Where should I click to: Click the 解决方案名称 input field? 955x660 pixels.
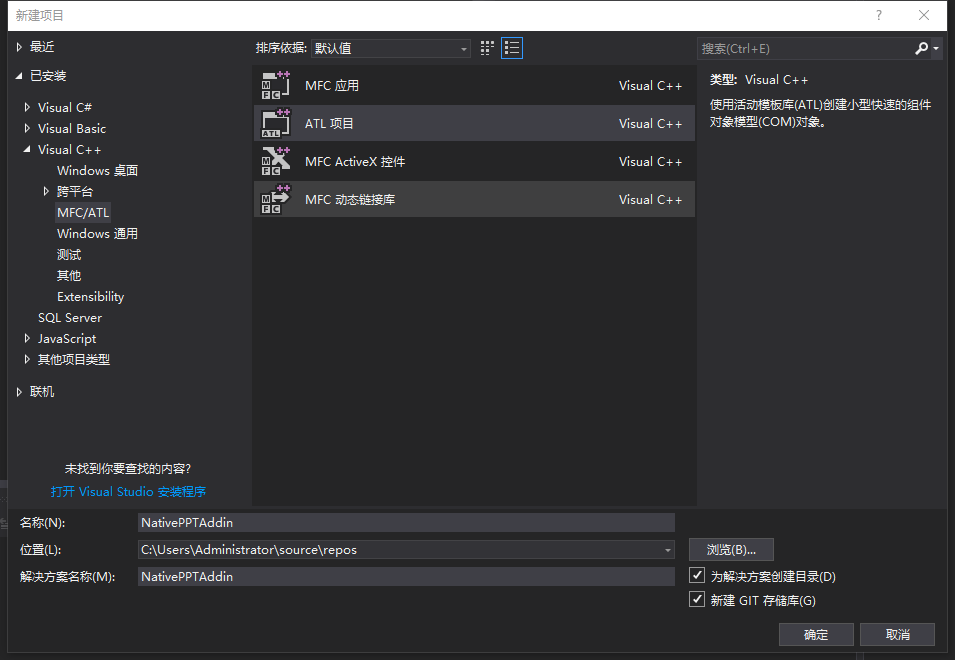[406, 577]
